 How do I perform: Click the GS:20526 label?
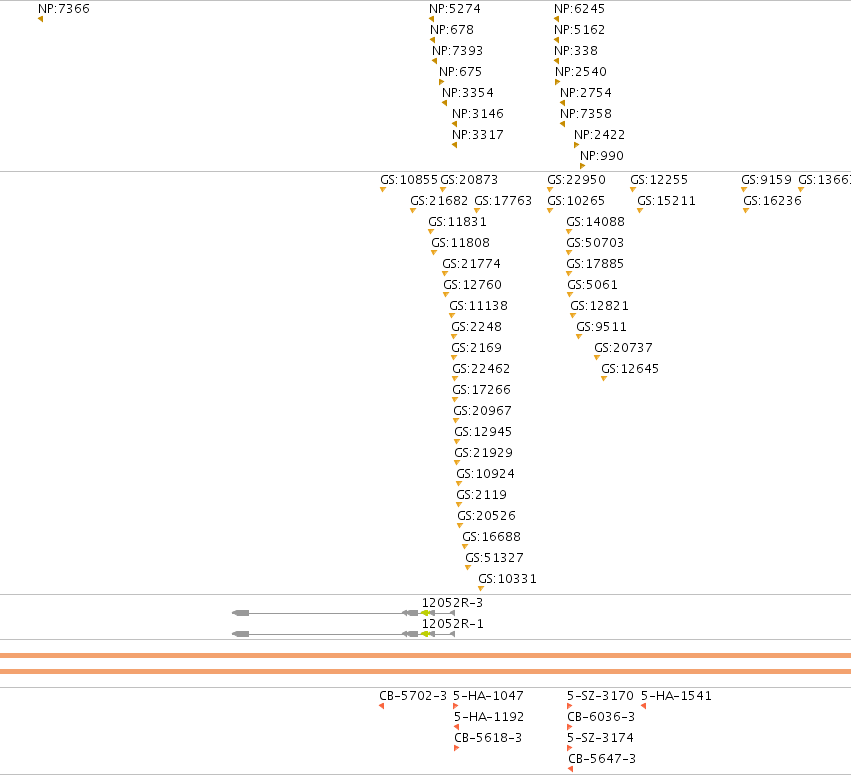(x=486, y=516)
